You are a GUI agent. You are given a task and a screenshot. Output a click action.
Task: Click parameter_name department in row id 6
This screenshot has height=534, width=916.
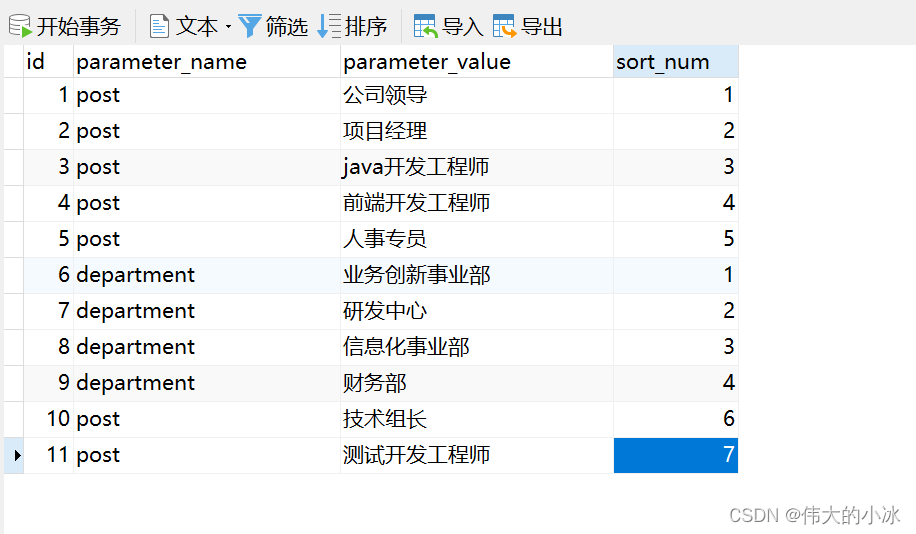click(207, 275)
